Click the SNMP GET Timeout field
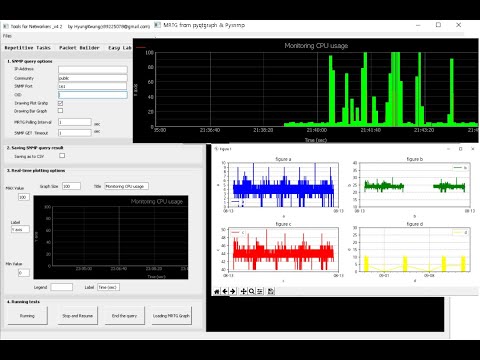 (x=75, y=133)
